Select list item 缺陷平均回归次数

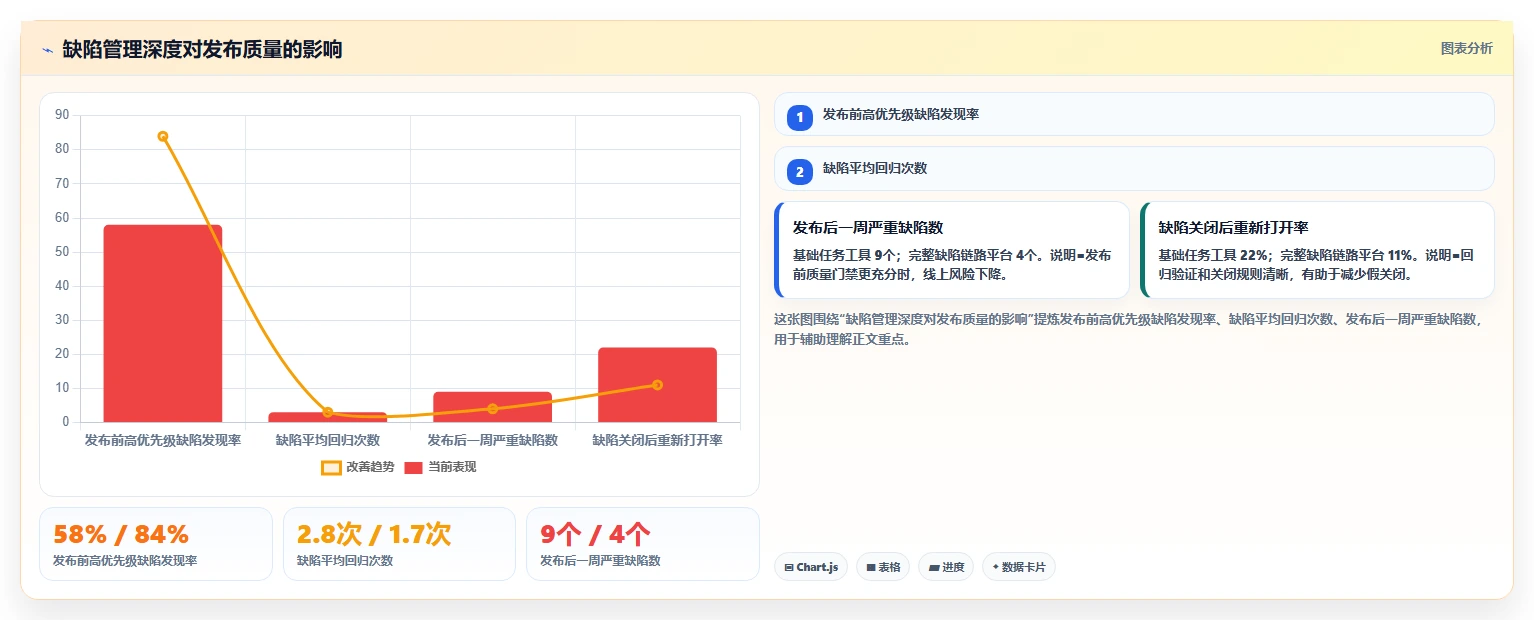[x=1134, y=168]
